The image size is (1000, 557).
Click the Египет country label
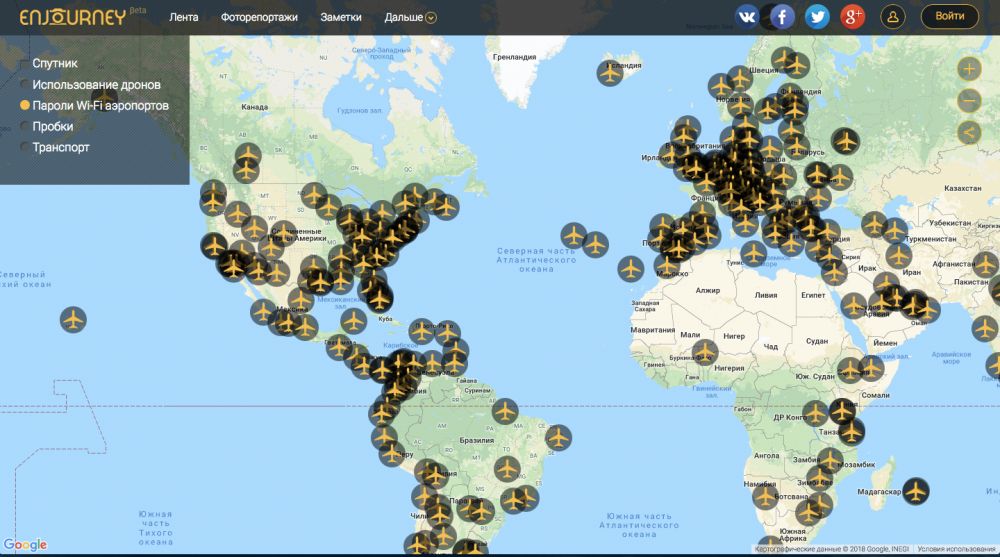click(812, 295)
